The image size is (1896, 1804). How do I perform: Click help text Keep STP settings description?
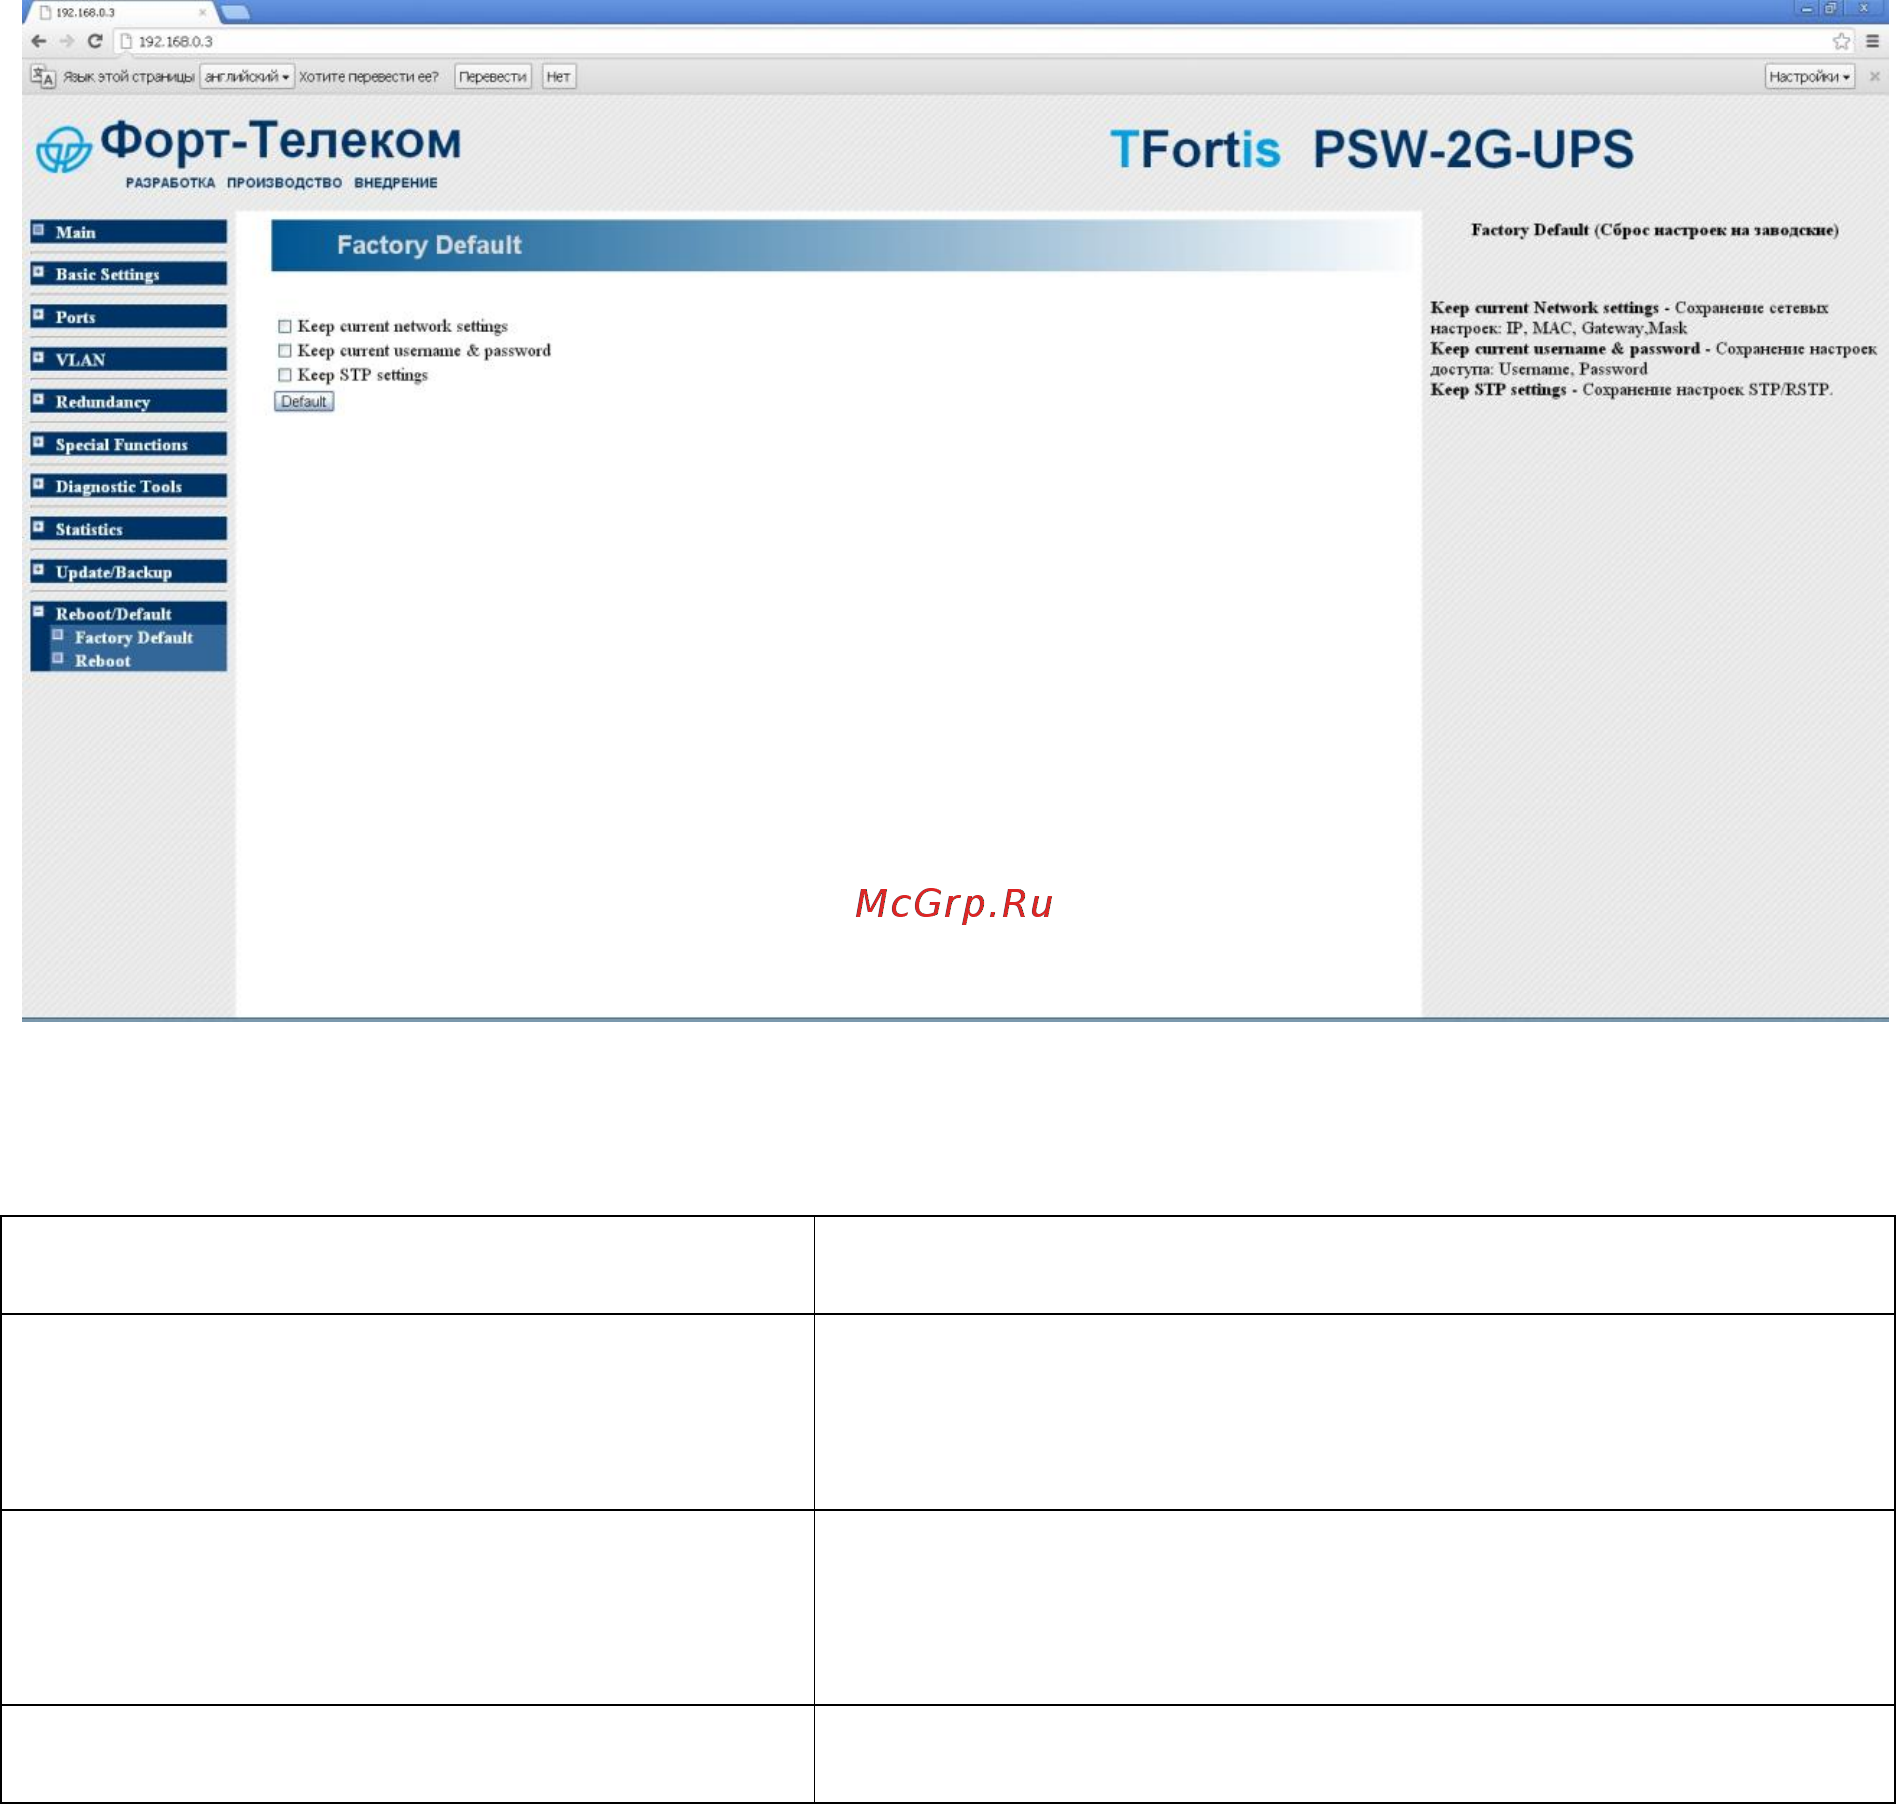click(1631, 389)
